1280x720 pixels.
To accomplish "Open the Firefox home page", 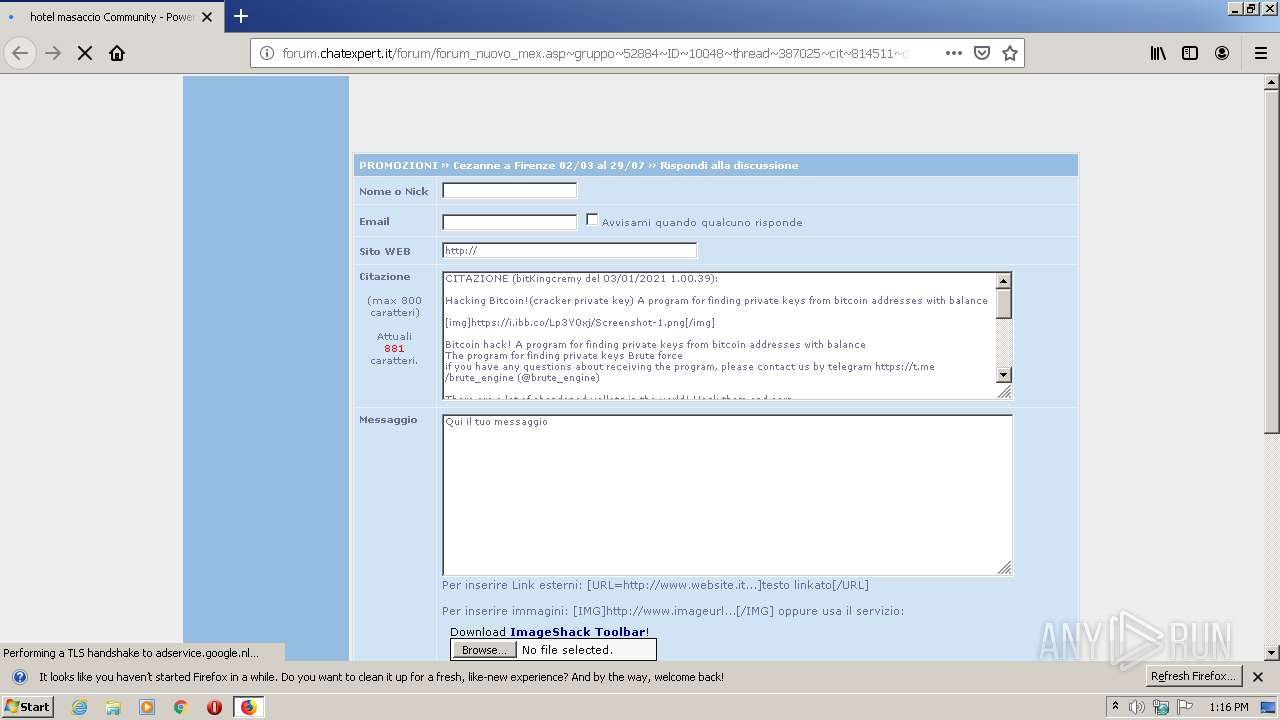I will tap(117, 53).
